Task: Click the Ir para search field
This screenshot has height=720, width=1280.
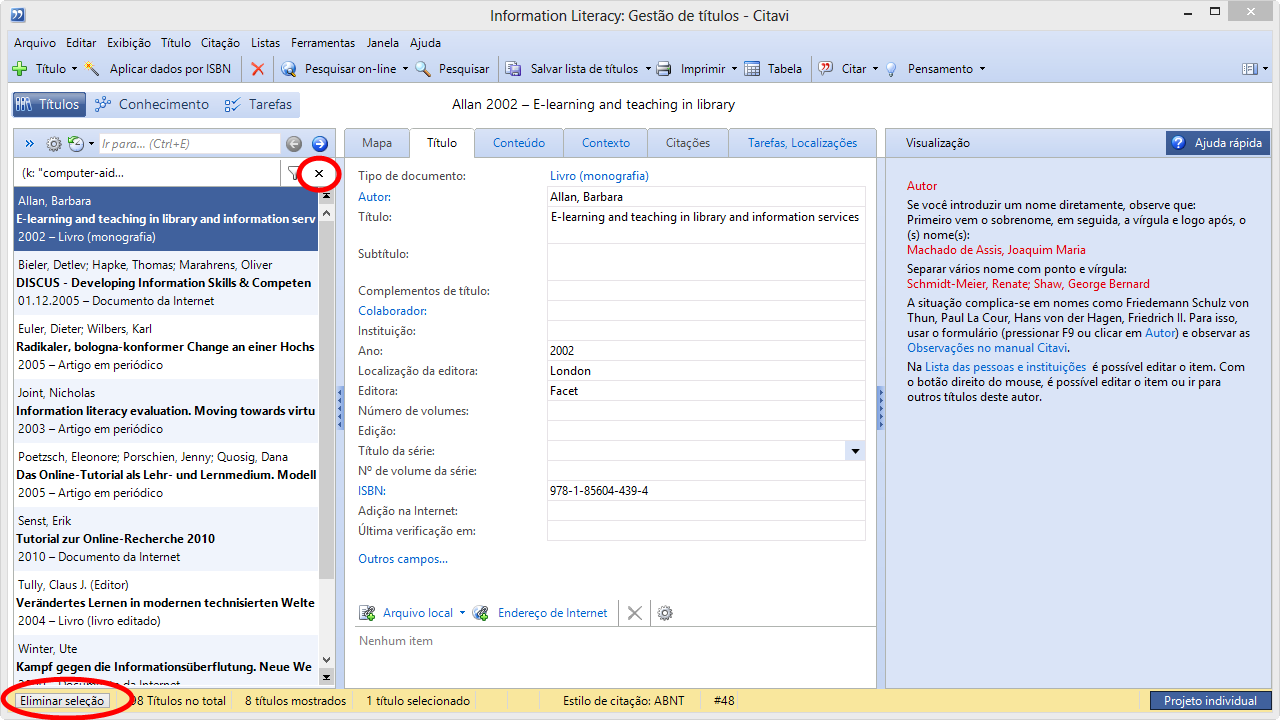Action: [189, 144]
